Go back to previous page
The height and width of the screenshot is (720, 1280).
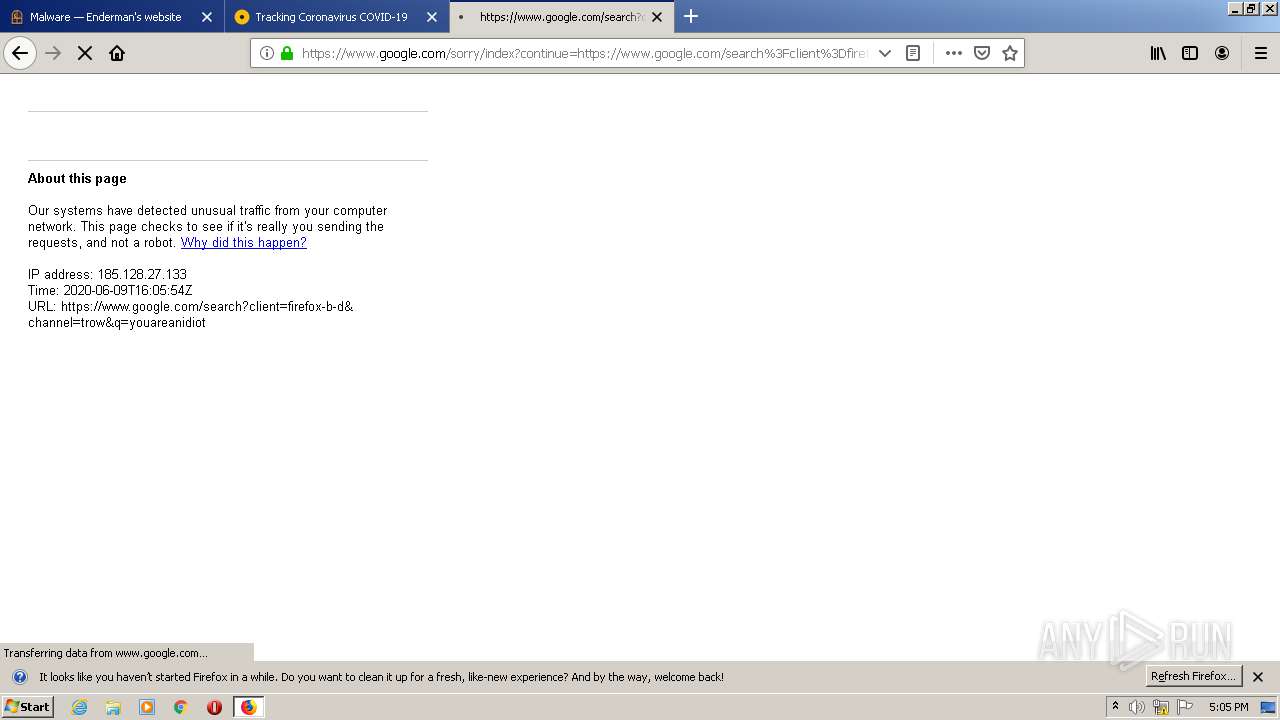coord(20,53)
